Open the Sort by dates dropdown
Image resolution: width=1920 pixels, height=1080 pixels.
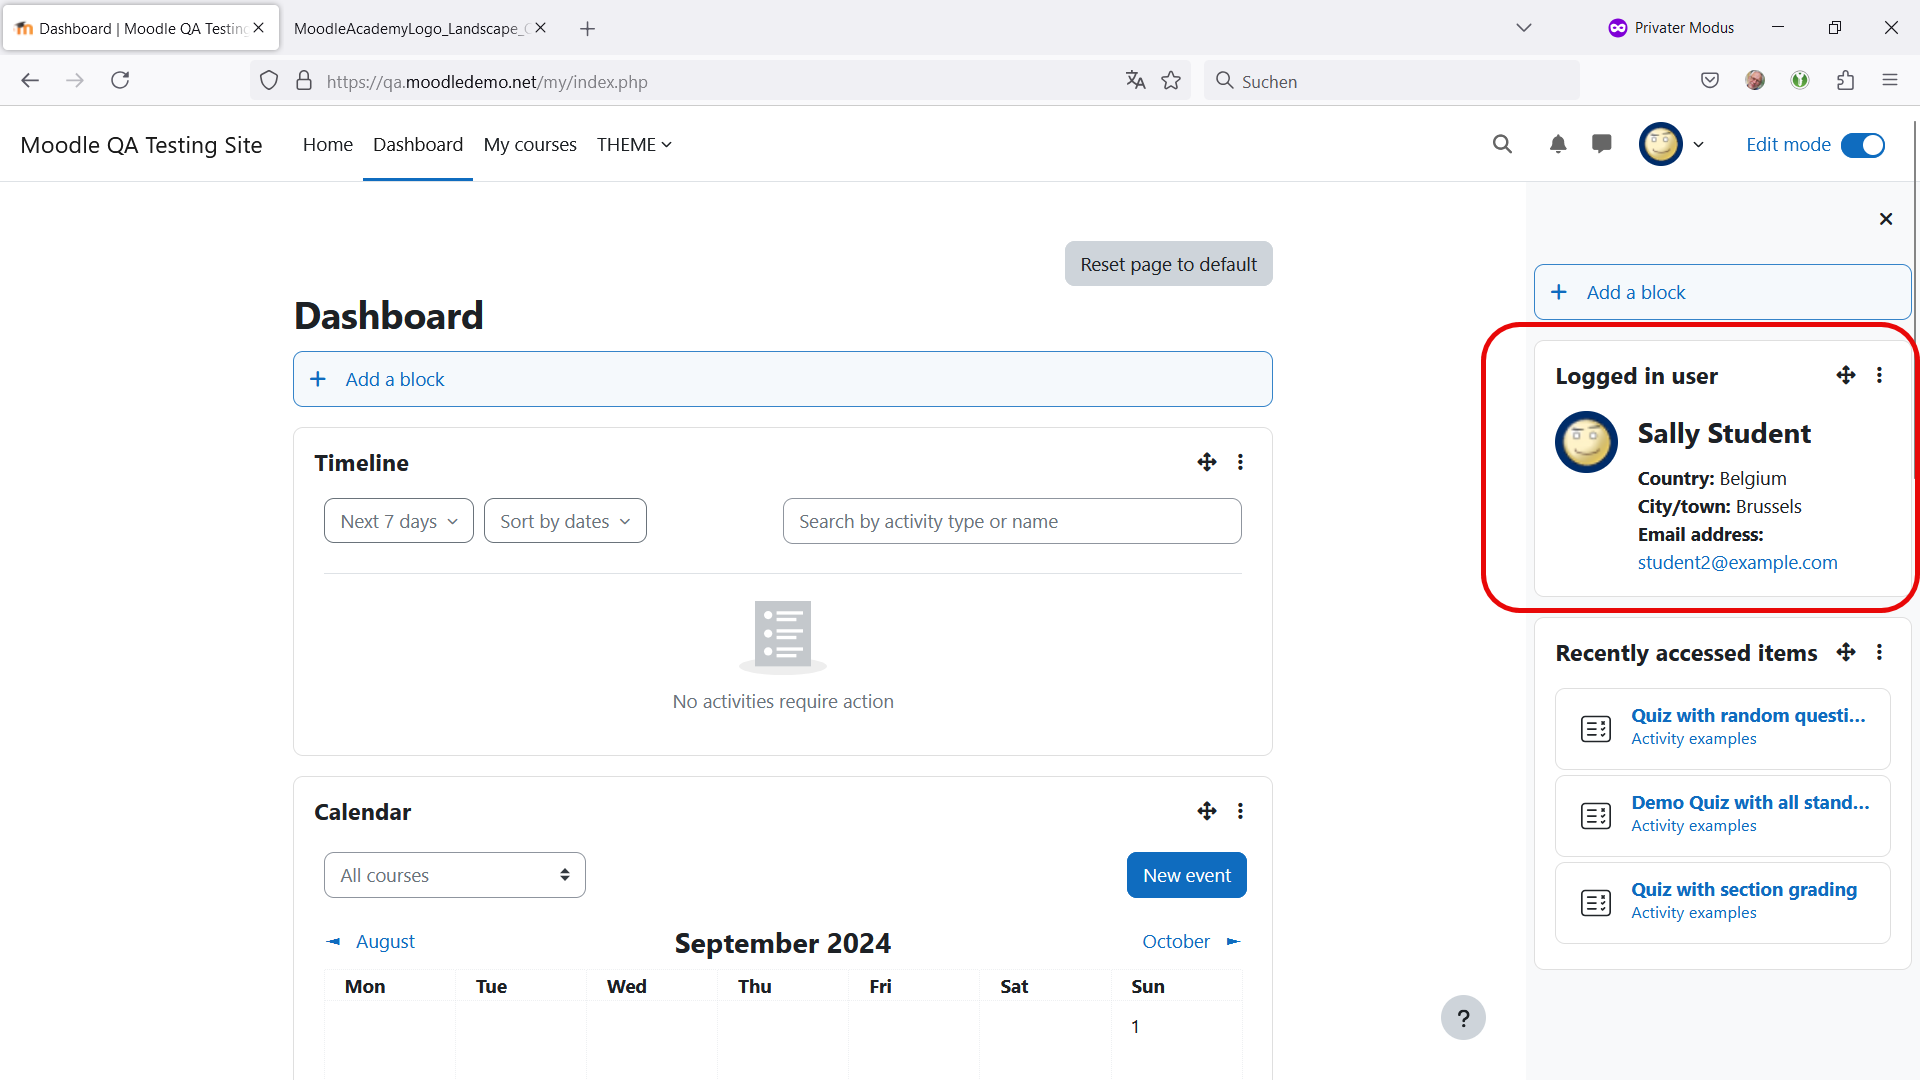point(565,521)
